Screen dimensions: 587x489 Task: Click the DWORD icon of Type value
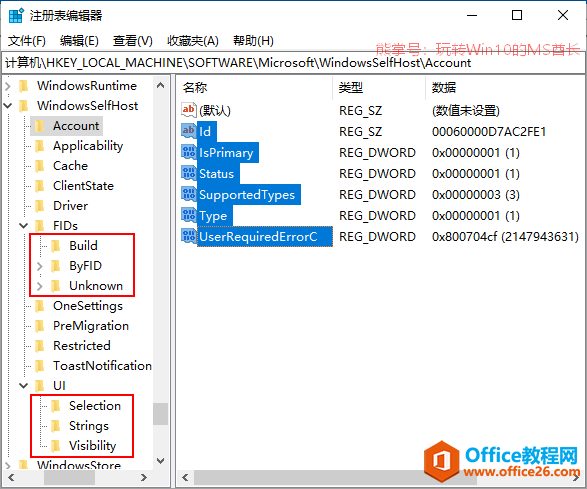coord(189,215)
